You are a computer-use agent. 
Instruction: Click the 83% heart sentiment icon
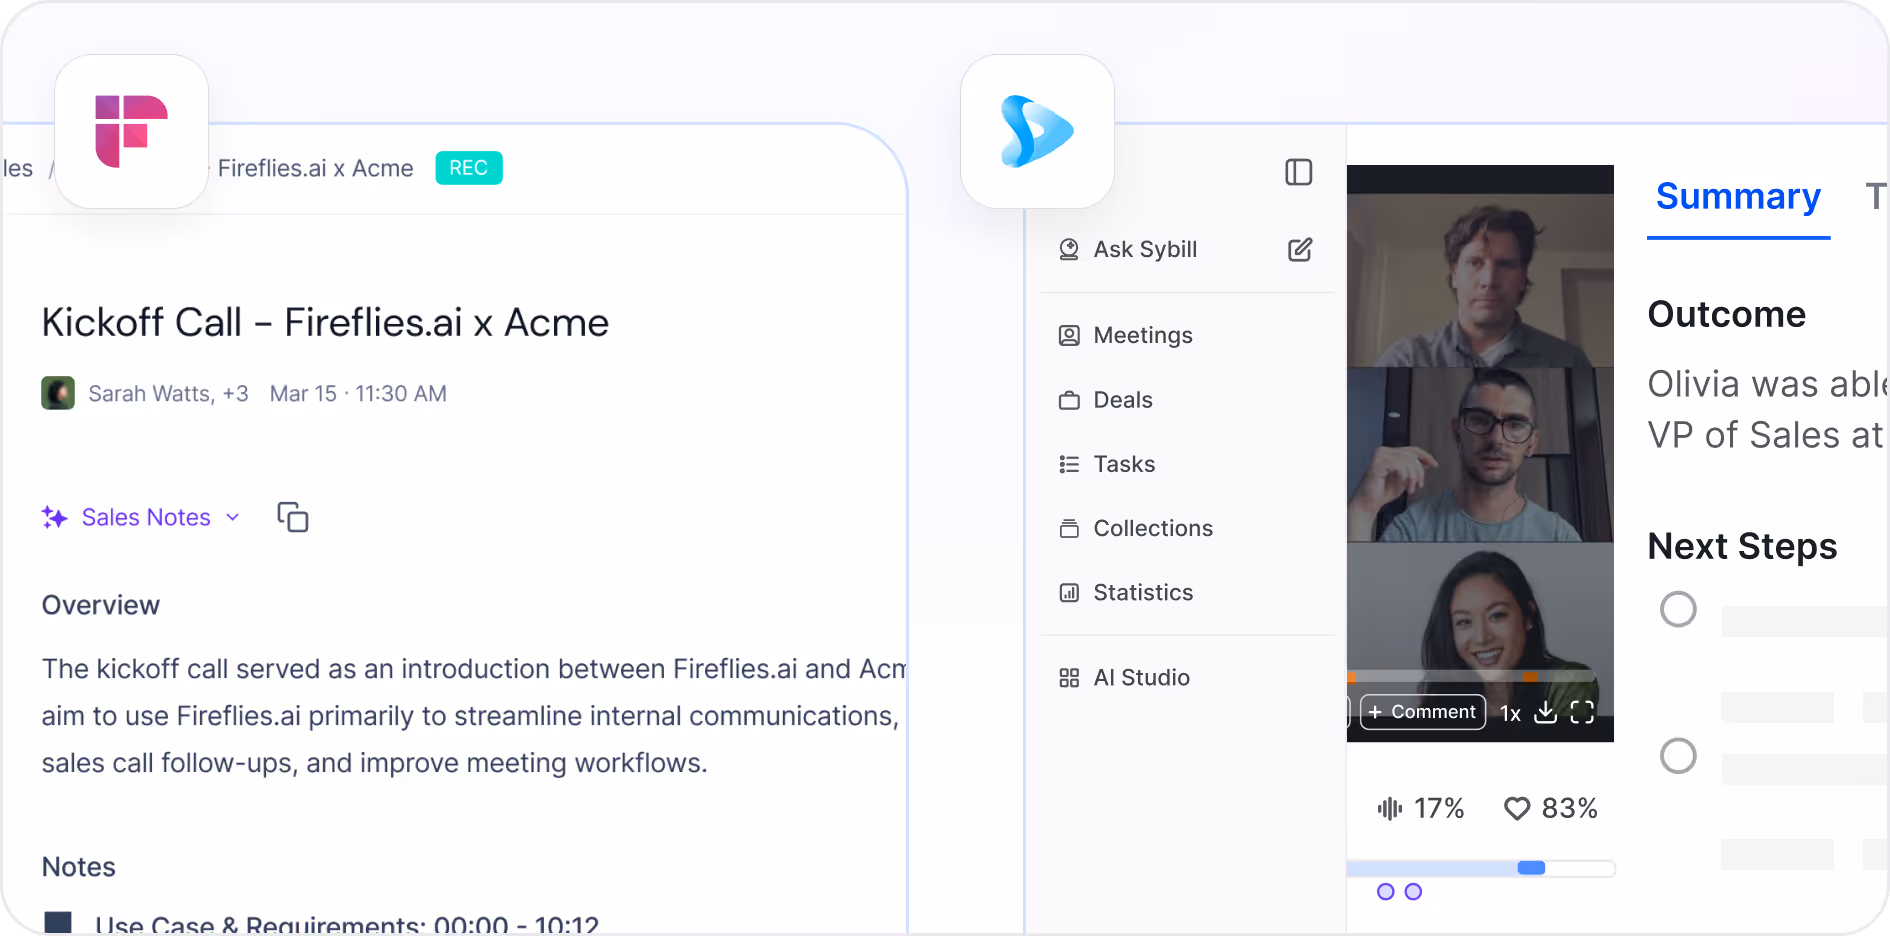pos(1517,808)
